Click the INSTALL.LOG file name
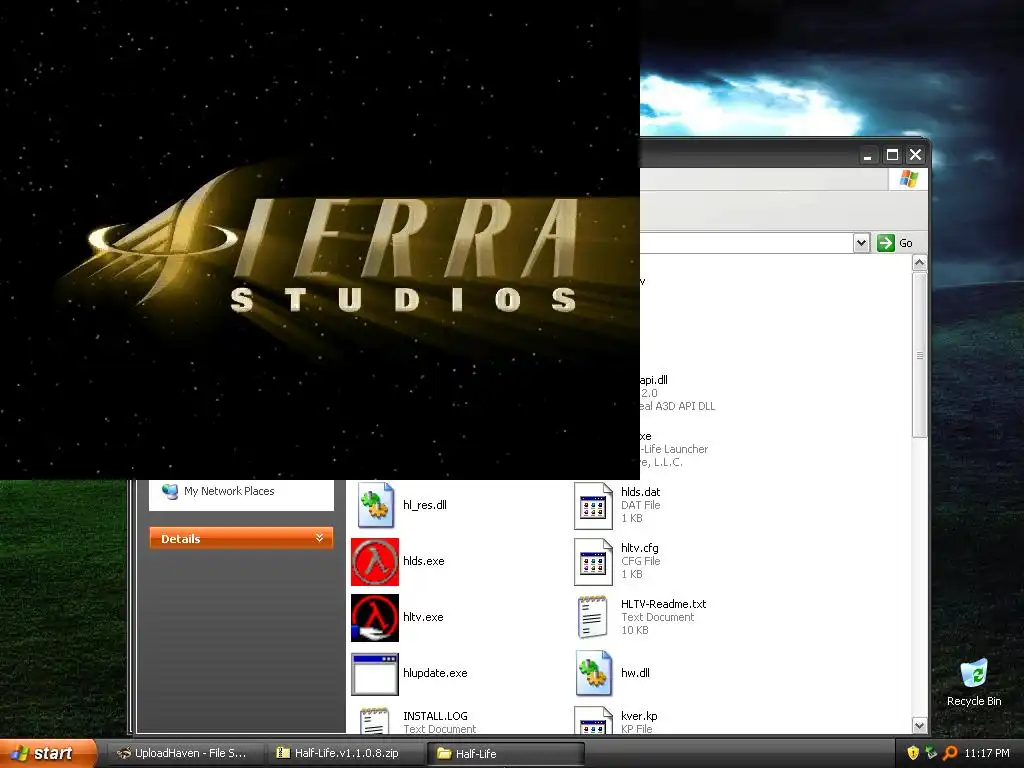Viewport: 1024px width, 768px height. pos(435,716)
